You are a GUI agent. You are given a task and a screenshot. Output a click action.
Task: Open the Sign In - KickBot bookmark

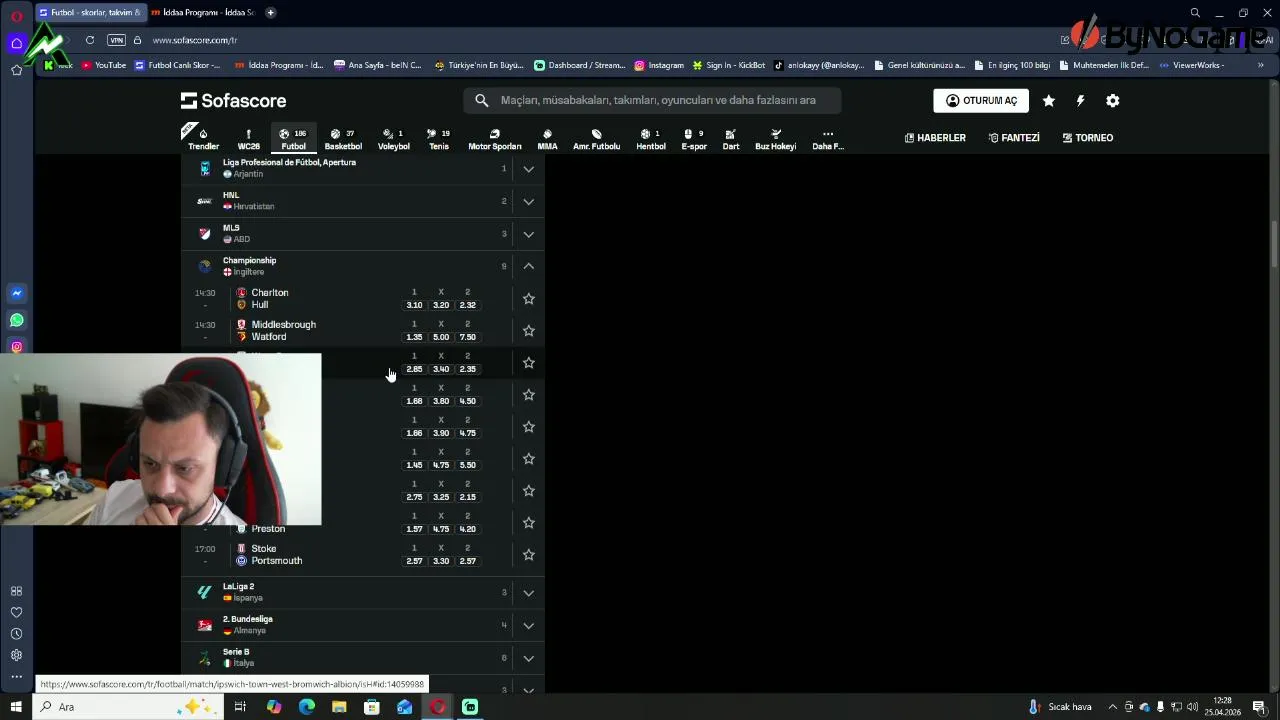pos(728,65)
